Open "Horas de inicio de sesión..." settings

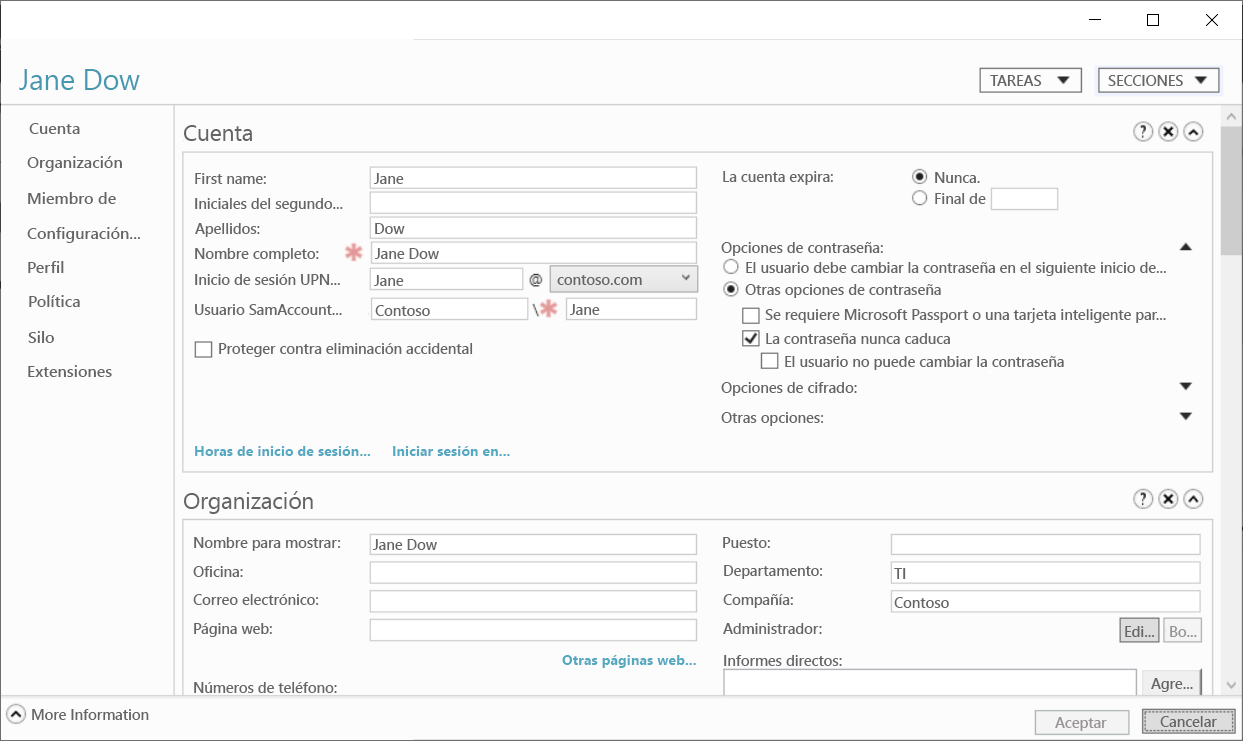pos(282,451)
